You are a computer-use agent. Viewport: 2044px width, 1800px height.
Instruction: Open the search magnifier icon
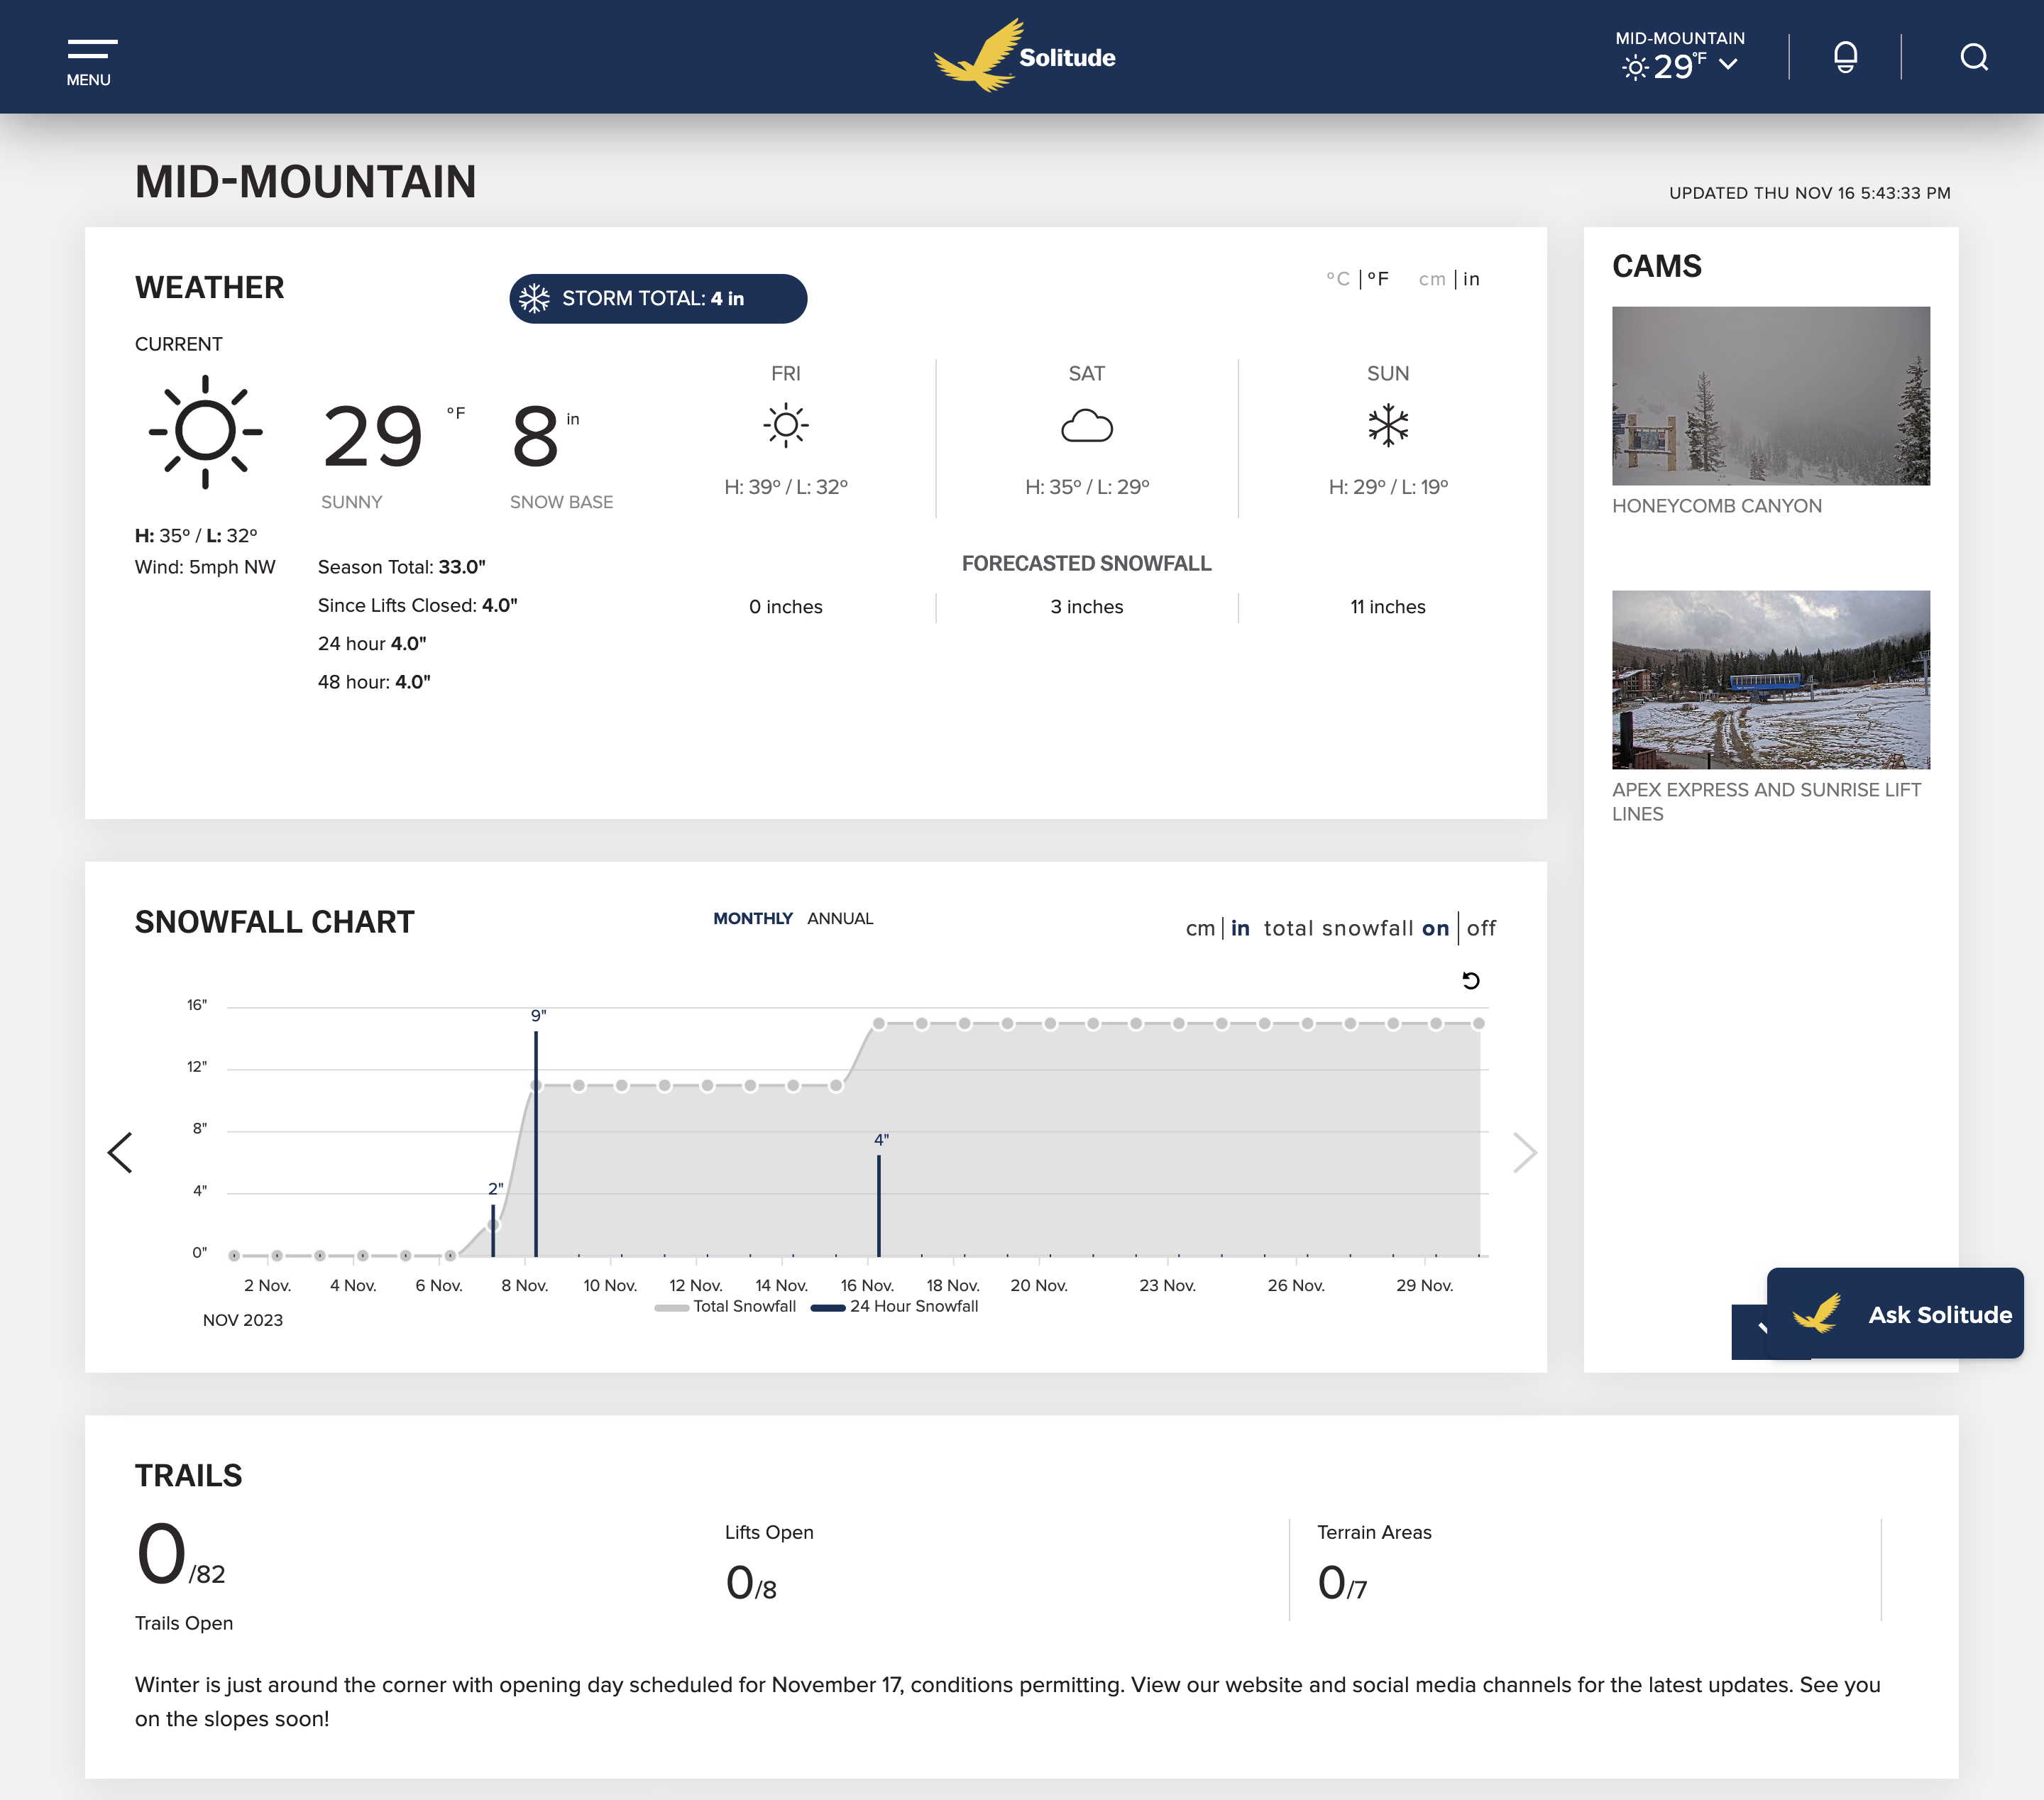(x=1973, y=57)
